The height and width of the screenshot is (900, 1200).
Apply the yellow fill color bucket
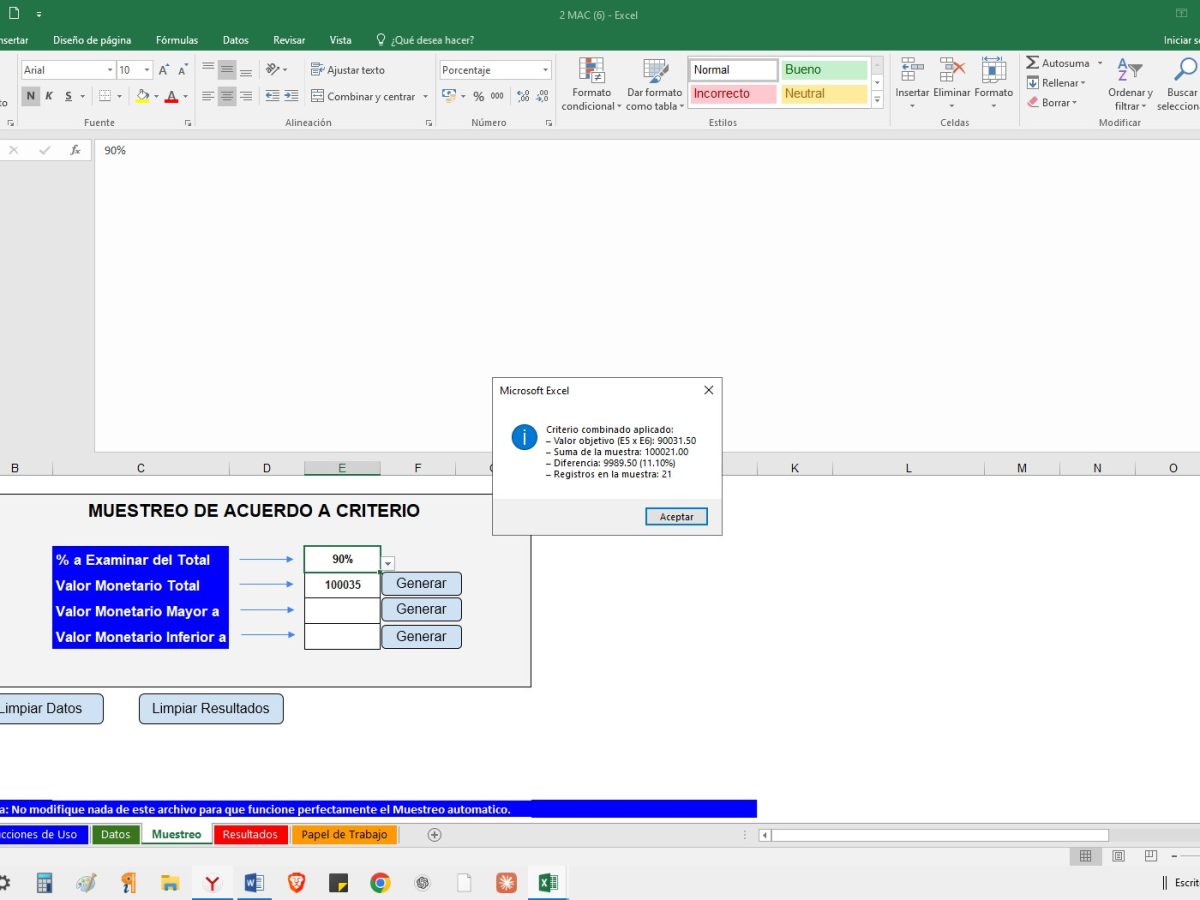(142, 96)
